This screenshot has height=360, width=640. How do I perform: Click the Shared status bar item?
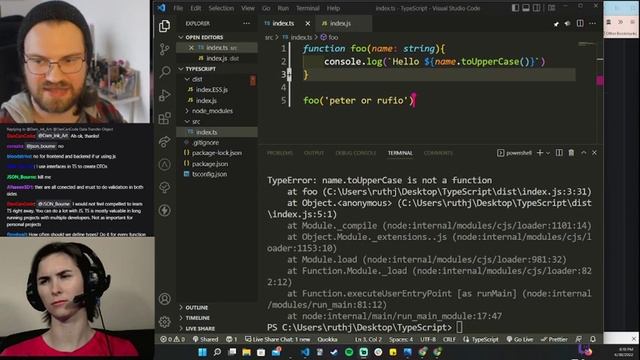click(205, 339)
